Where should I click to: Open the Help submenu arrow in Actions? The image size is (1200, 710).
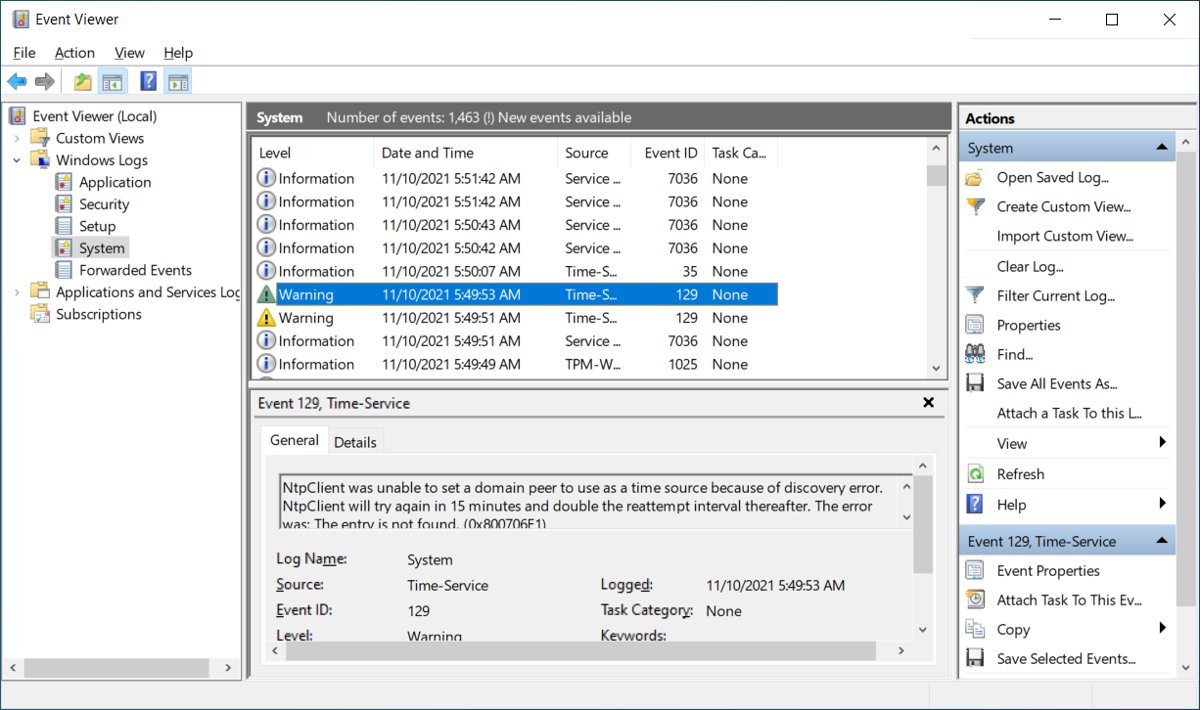click(x=1162, y=504)
